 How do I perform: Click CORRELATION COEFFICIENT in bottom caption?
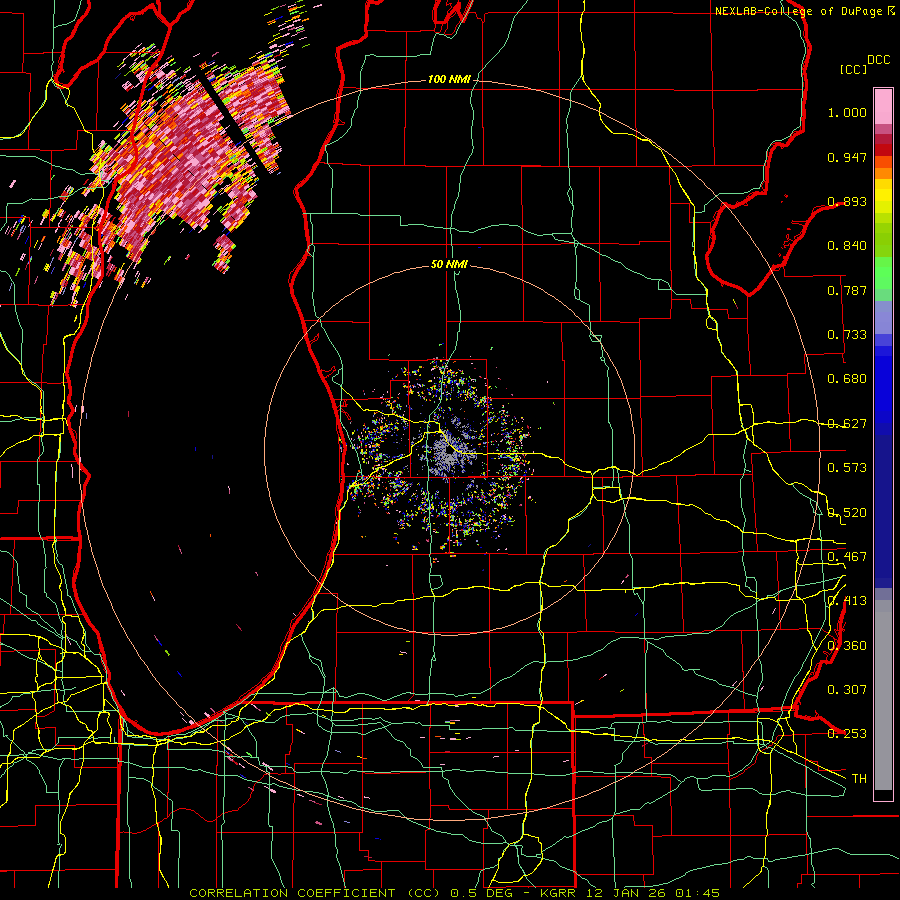point(292,893)
